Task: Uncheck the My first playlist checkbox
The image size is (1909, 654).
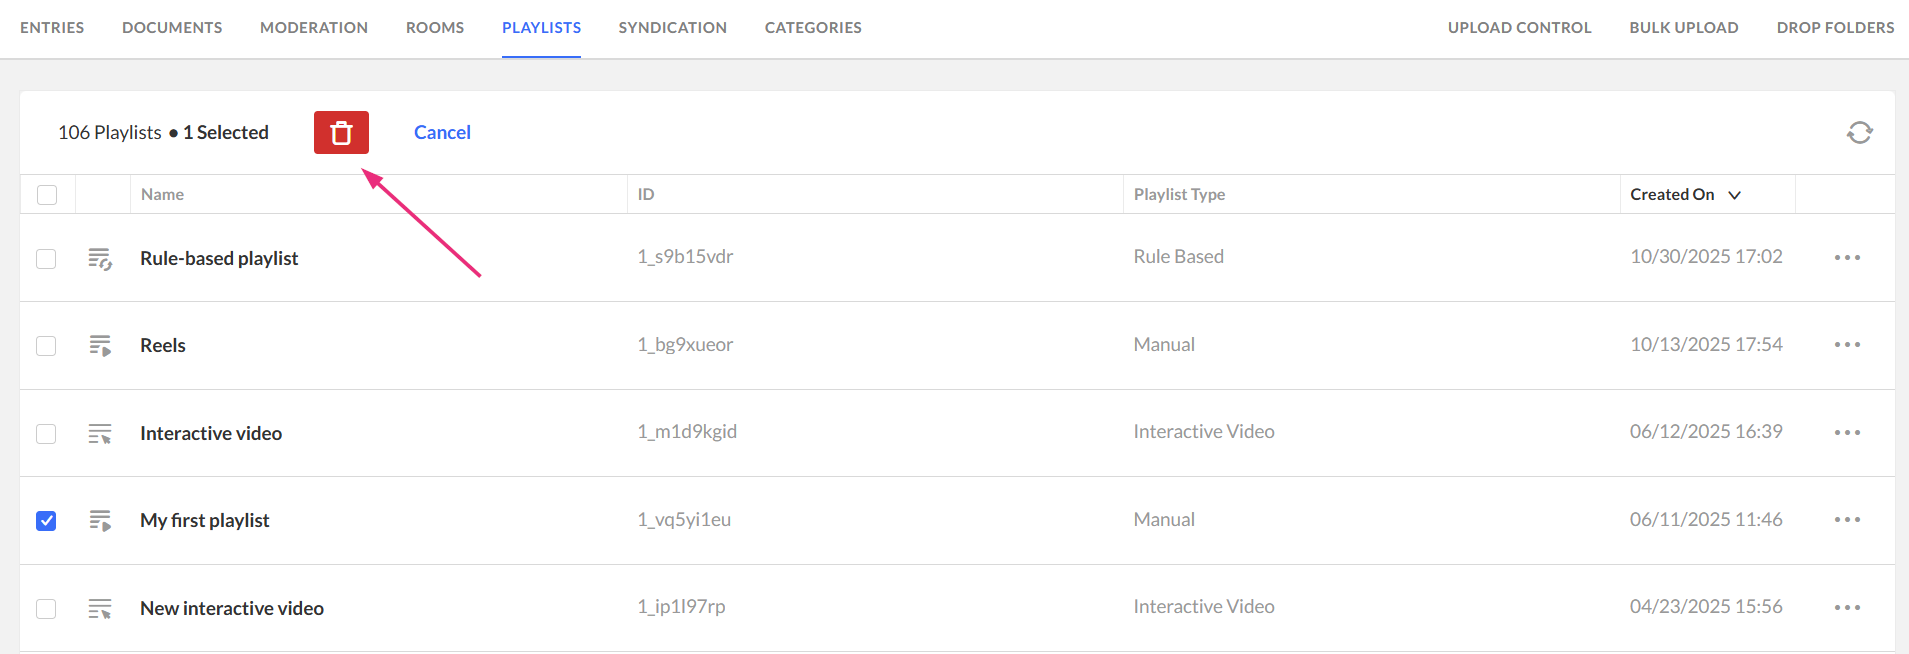Action: click(46, 521)
